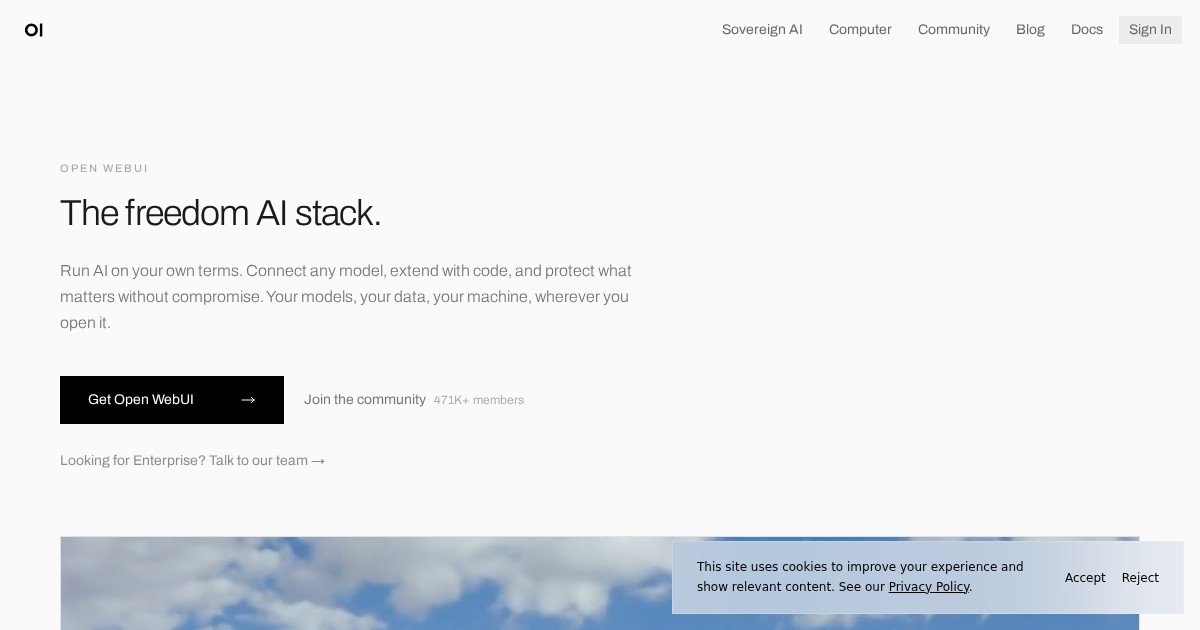The height and width of the screenshot is (630, 1200).
Task: Click the OI logo in the header
Action: coord(34,30)
